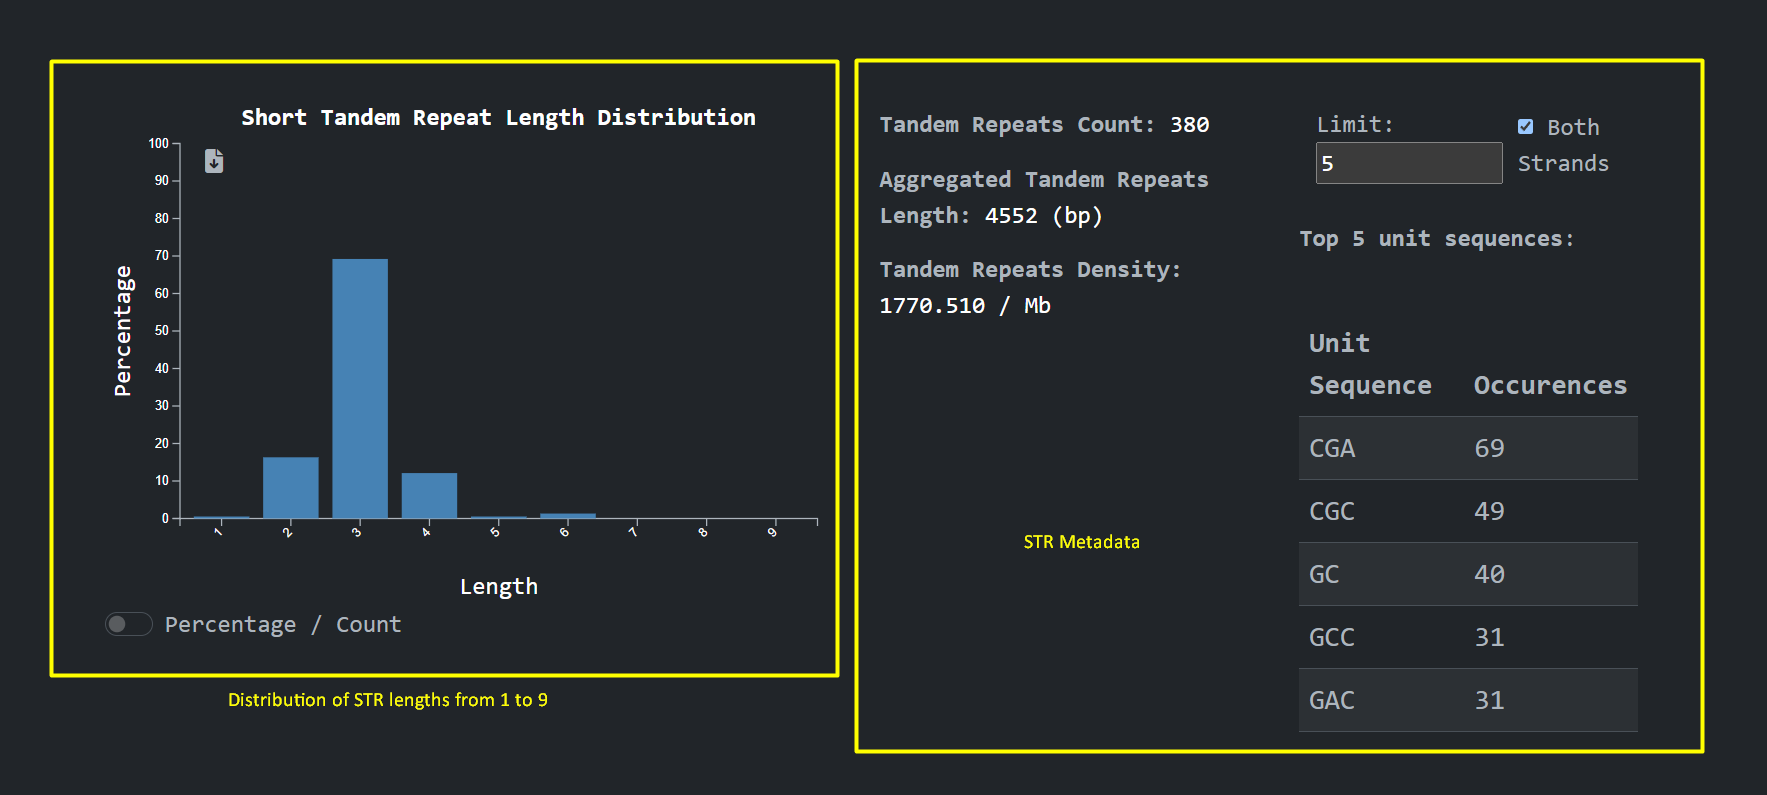Screen dimensions: 1767x795
Task: Toggle the Percentage / Count switch
Action: tap(128, 624)
